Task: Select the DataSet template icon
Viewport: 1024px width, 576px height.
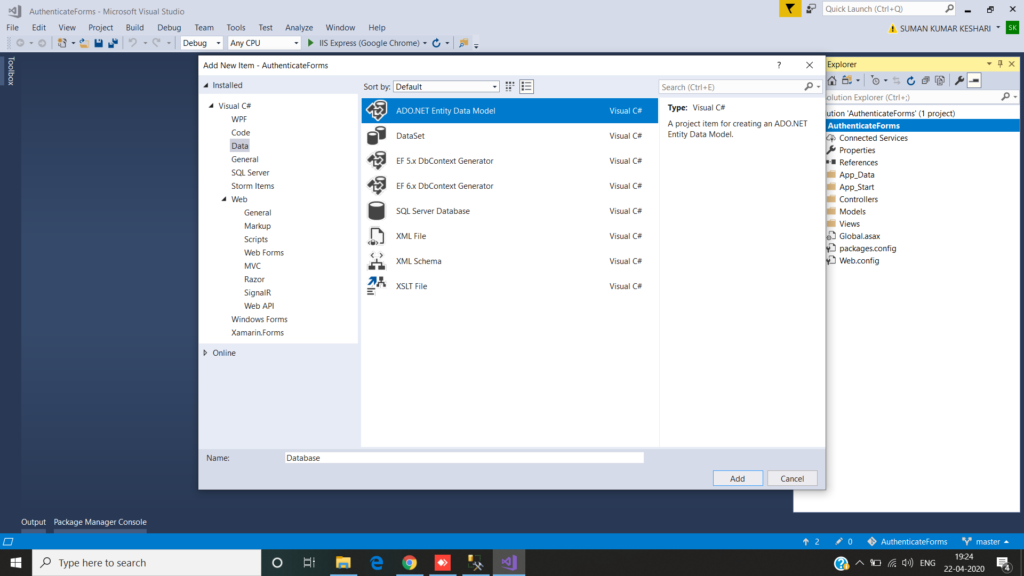Action: [376, 136]
